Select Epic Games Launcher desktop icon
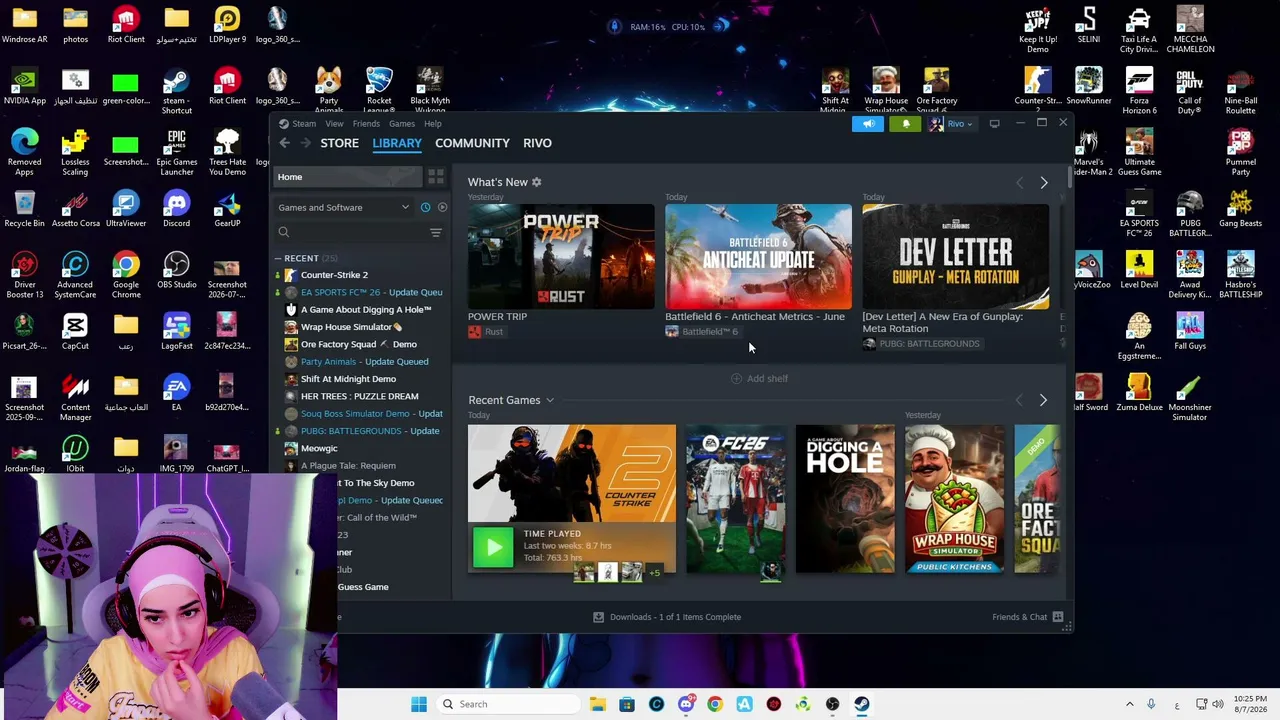The width and height of the screenshot is (1280, 720). 176,153
